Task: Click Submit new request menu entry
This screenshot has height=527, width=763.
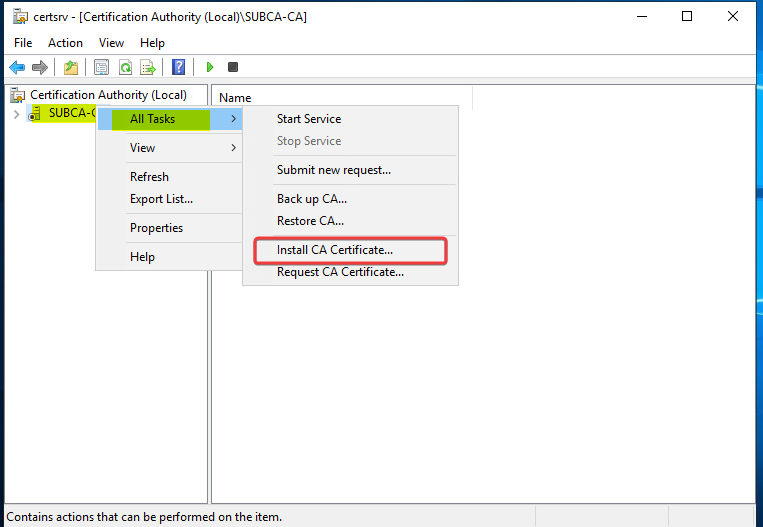Action: pyautogui.click(x=334, y=170)
